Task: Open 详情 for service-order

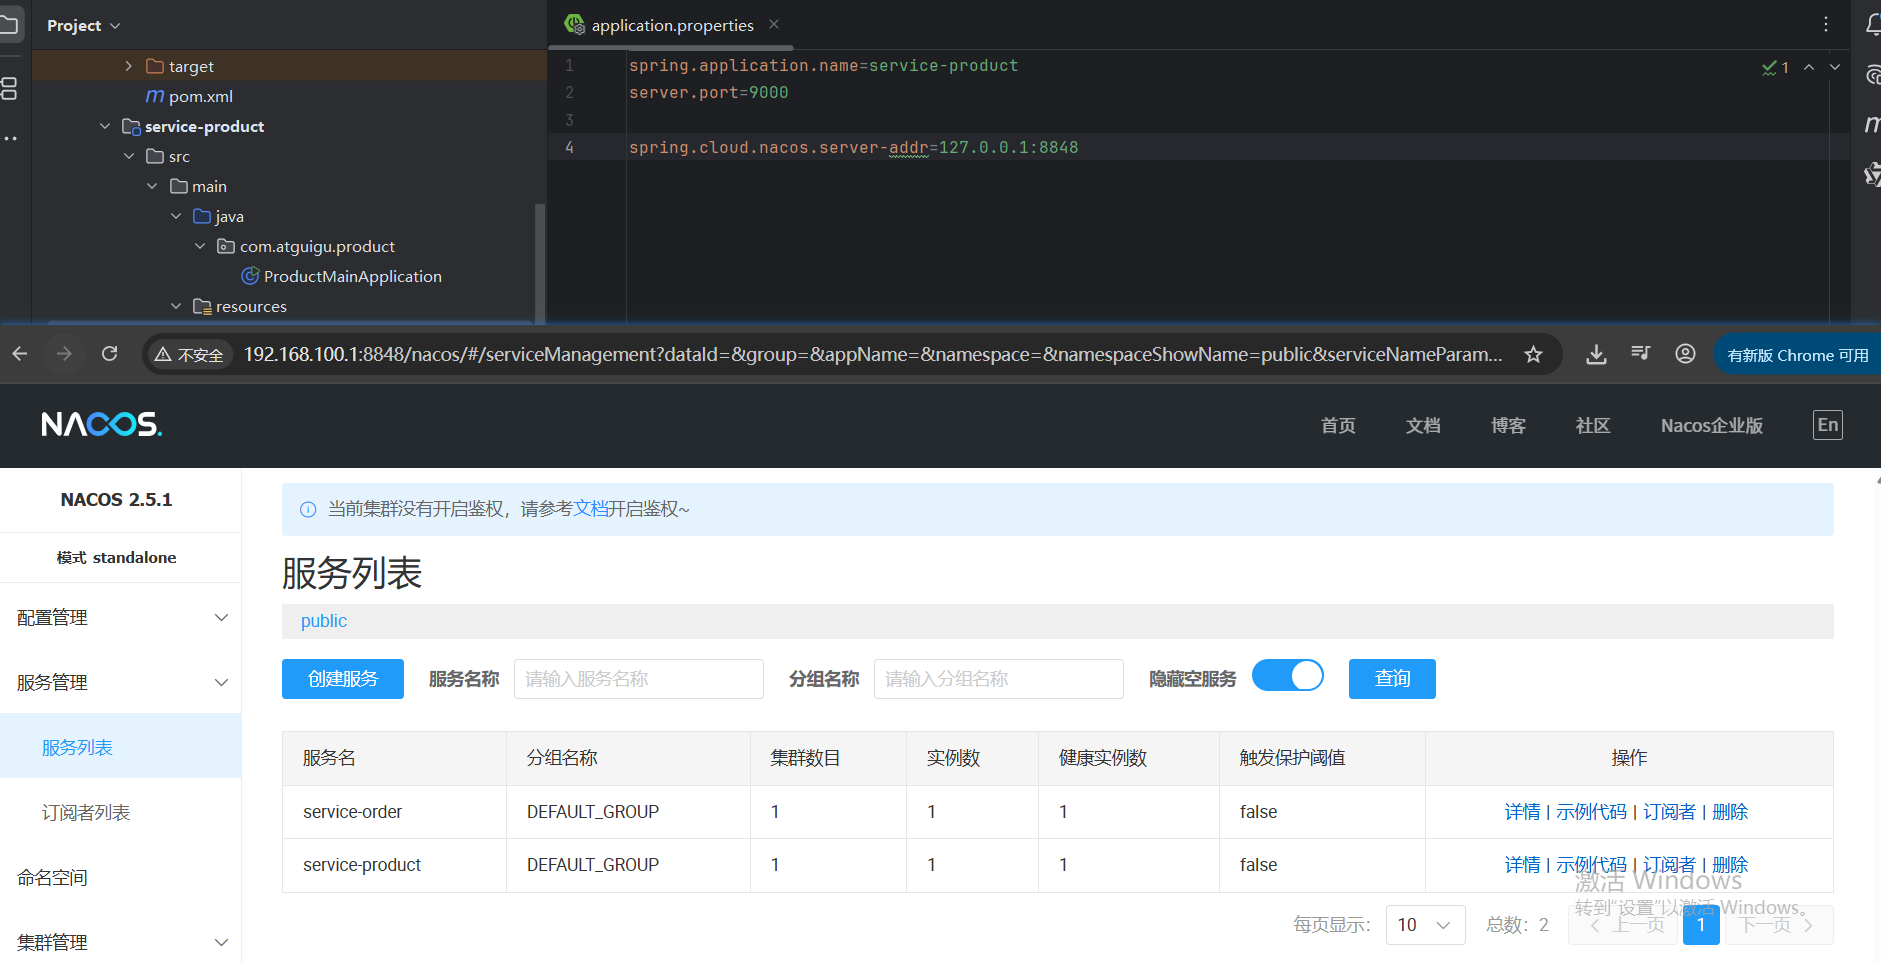Action: coord(1522,812)
